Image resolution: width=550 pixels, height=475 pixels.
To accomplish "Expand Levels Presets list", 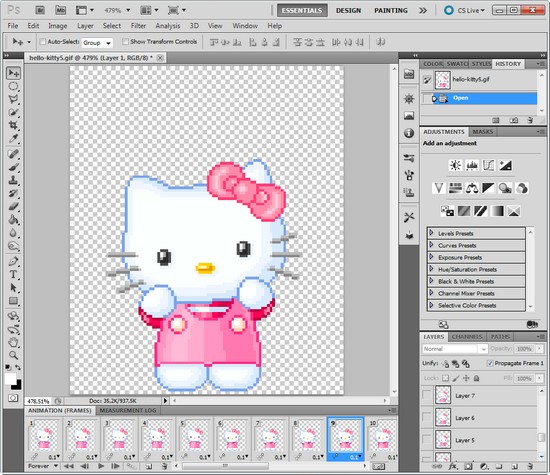I will [431, 233].
